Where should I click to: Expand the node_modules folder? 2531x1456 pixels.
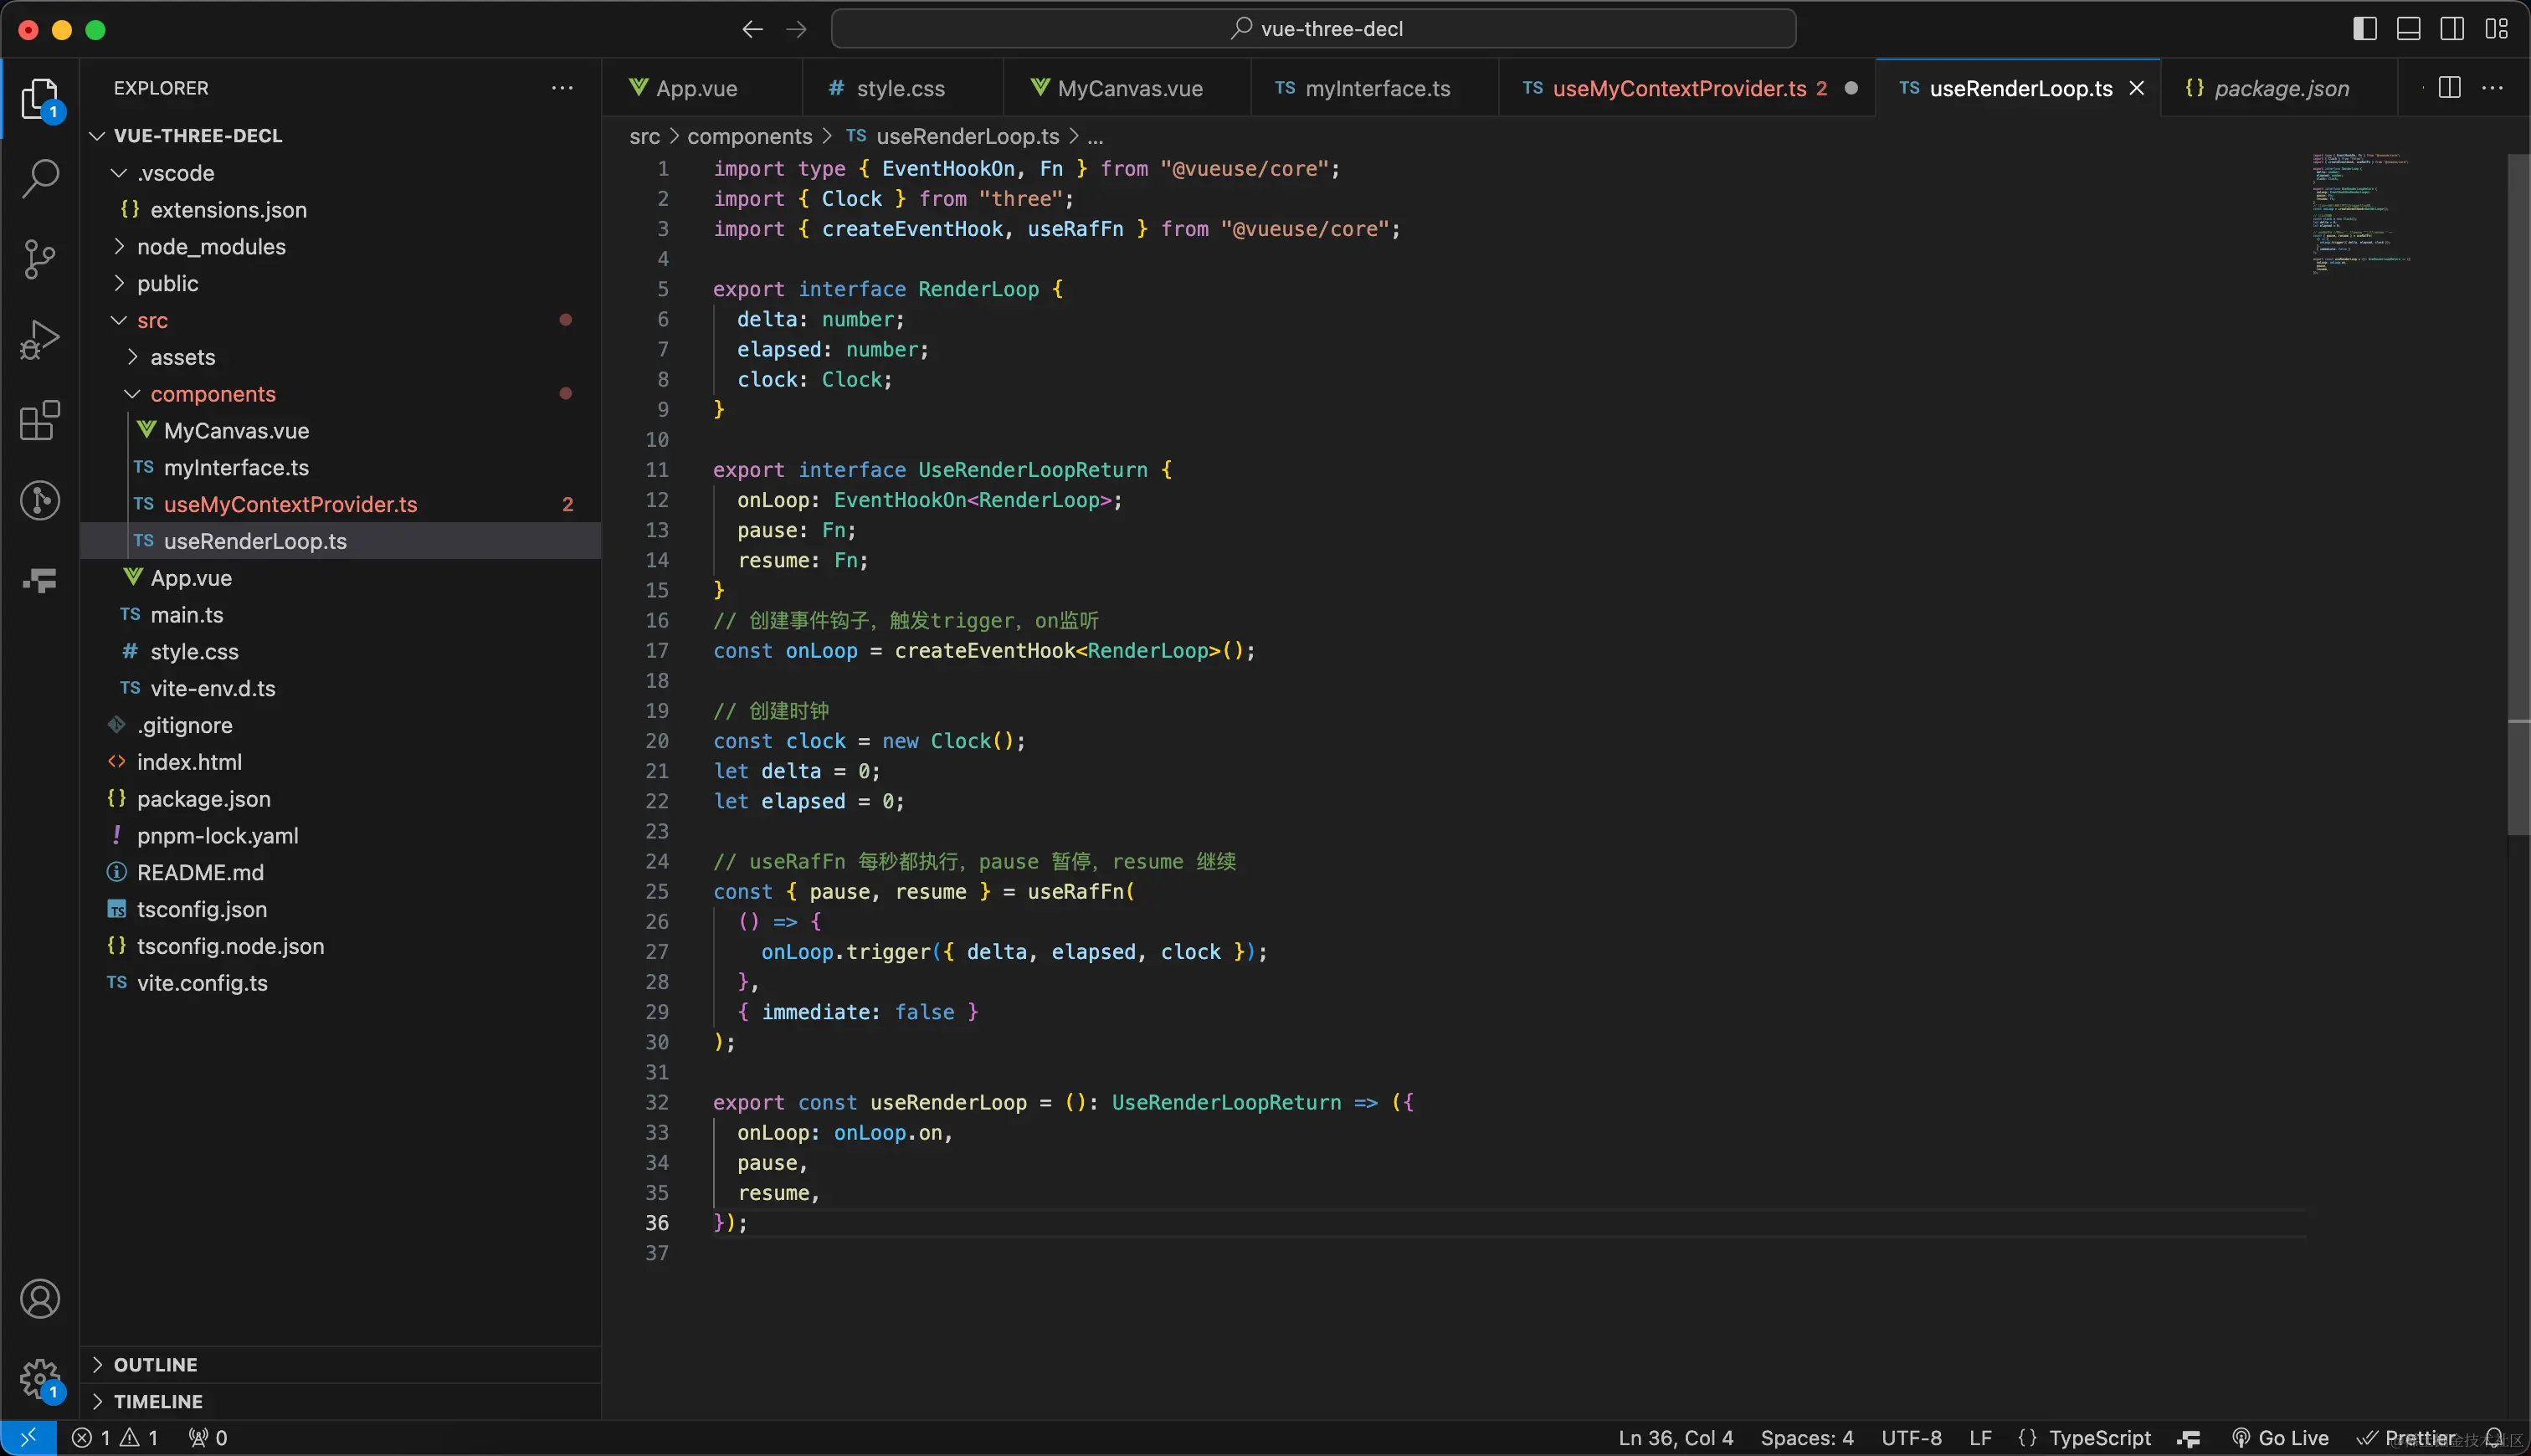point(211,247)
